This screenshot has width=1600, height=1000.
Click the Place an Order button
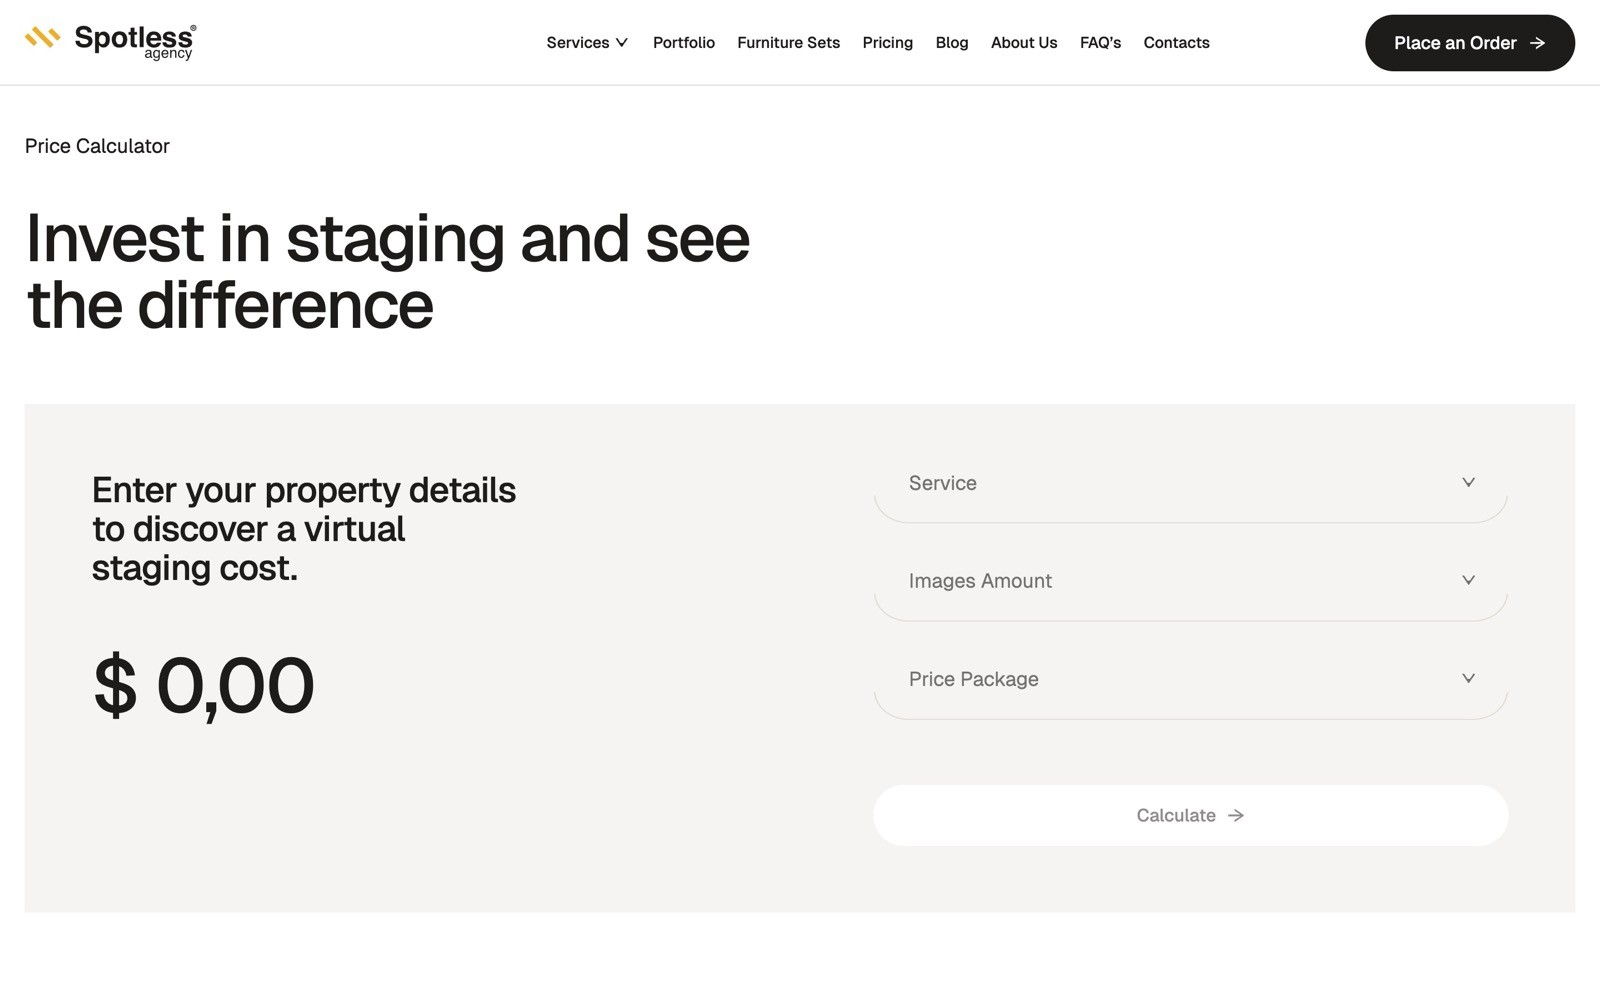point(1470,43)
